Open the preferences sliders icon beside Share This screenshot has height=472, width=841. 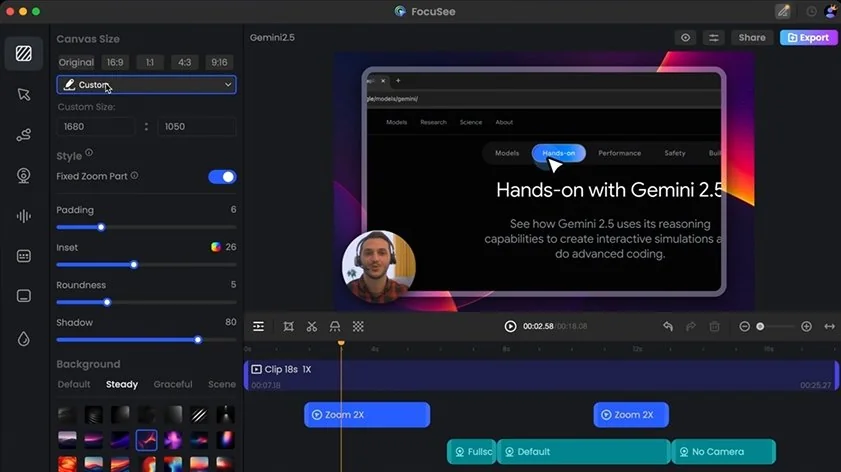(714, 38)
